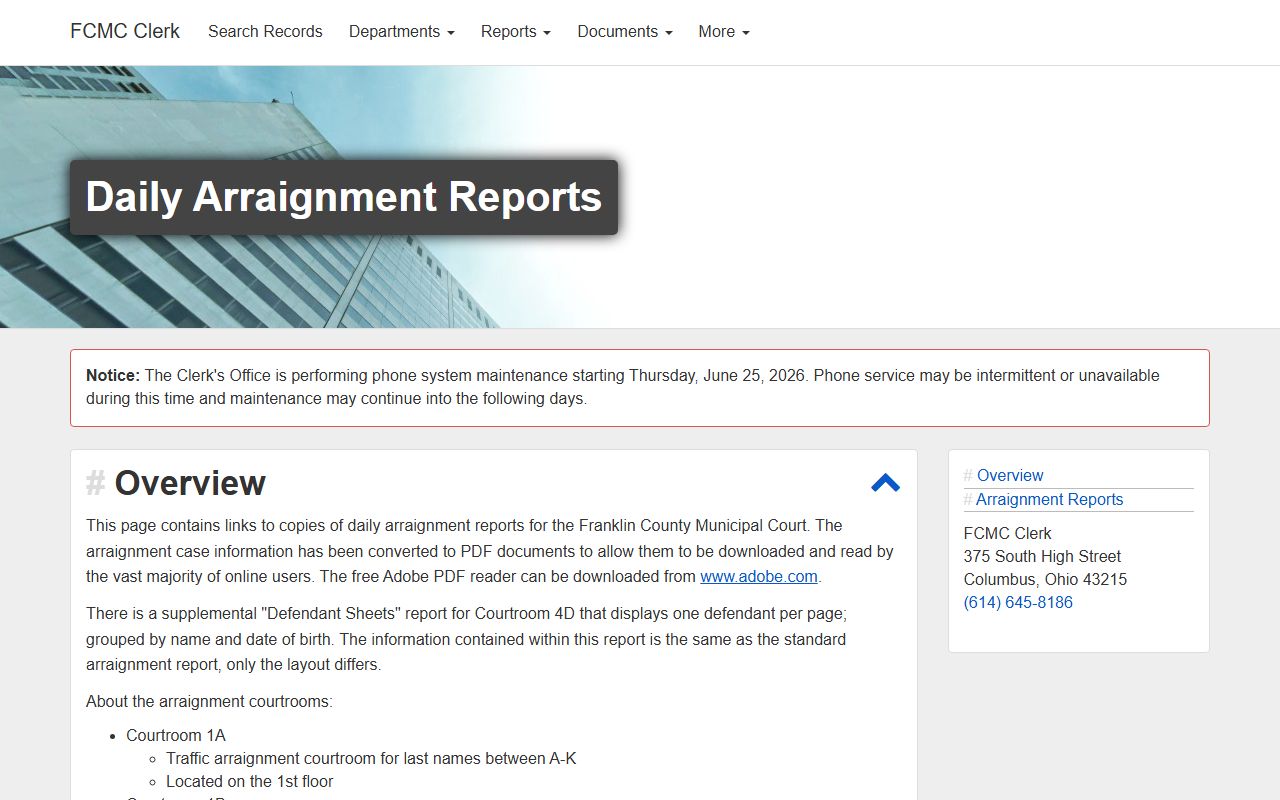1280x800 pixels.
Task: Expand the More dropdown menu
Action: (x=723, y=31)
